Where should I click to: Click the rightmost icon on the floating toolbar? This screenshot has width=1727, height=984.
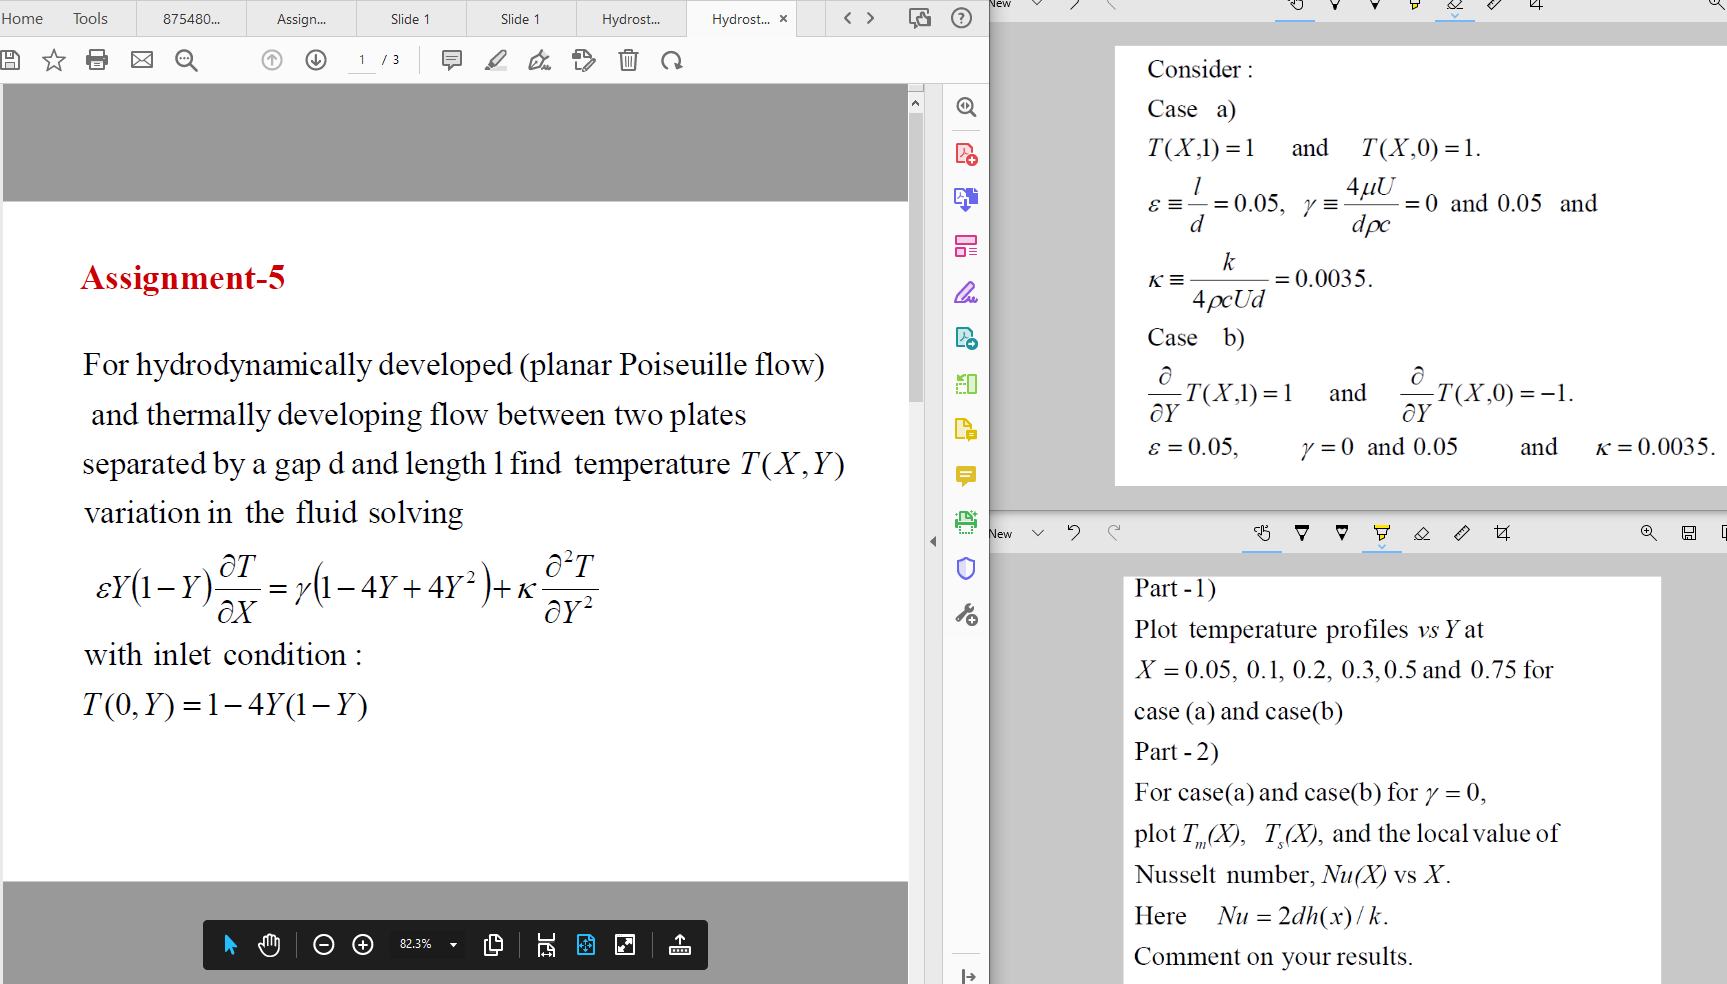click(680, 945)
